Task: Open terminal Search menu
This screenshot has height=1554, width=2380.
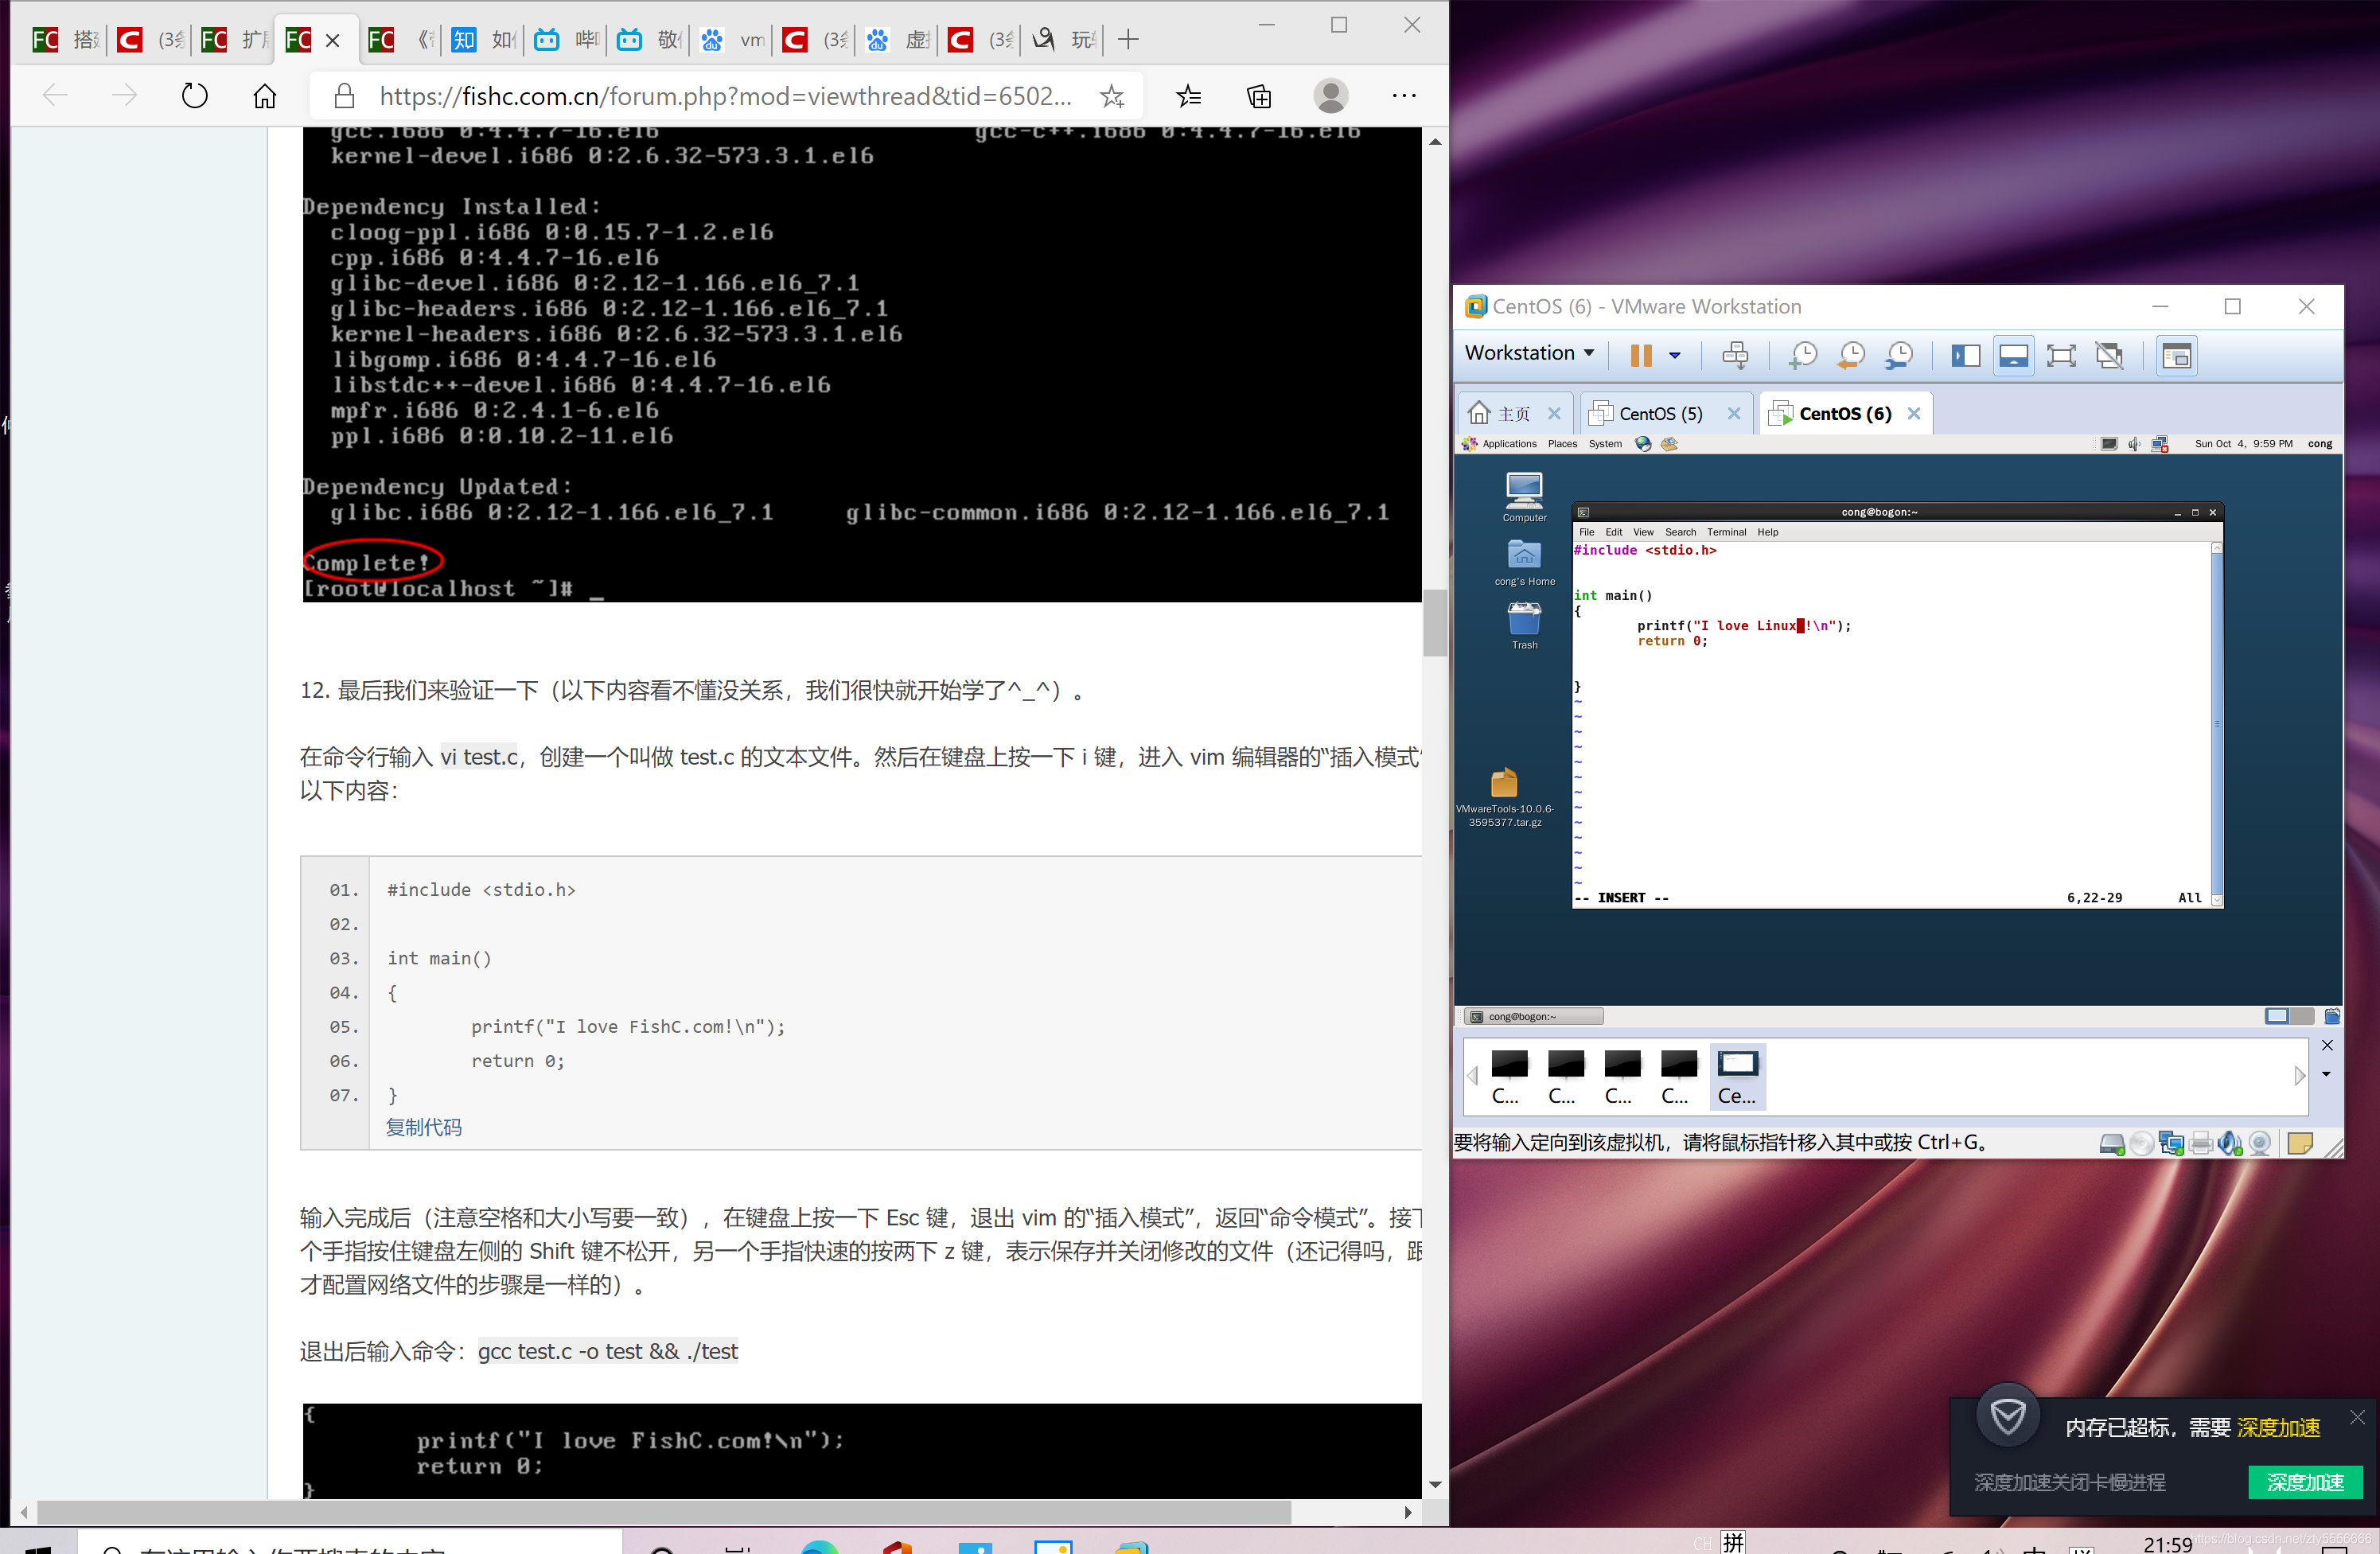Action: coord(1680,532)
